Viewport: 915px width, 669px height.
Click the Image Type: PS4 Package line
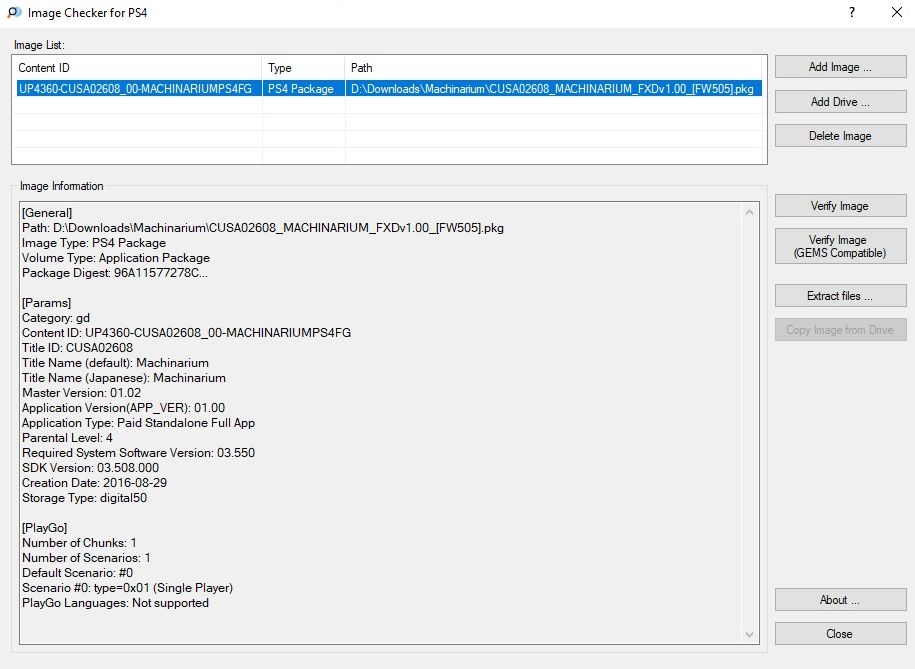[x=94, y=243]
